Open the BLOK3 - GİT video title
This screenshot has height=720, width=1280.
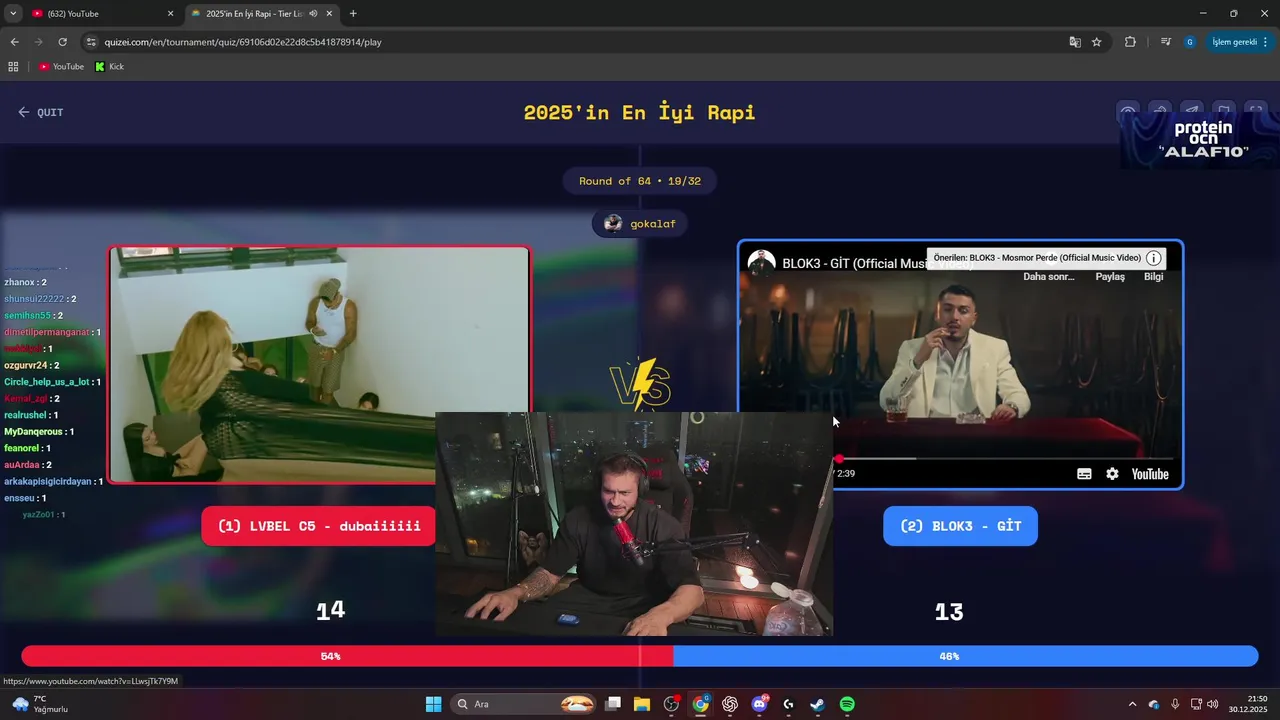(855, 264)
